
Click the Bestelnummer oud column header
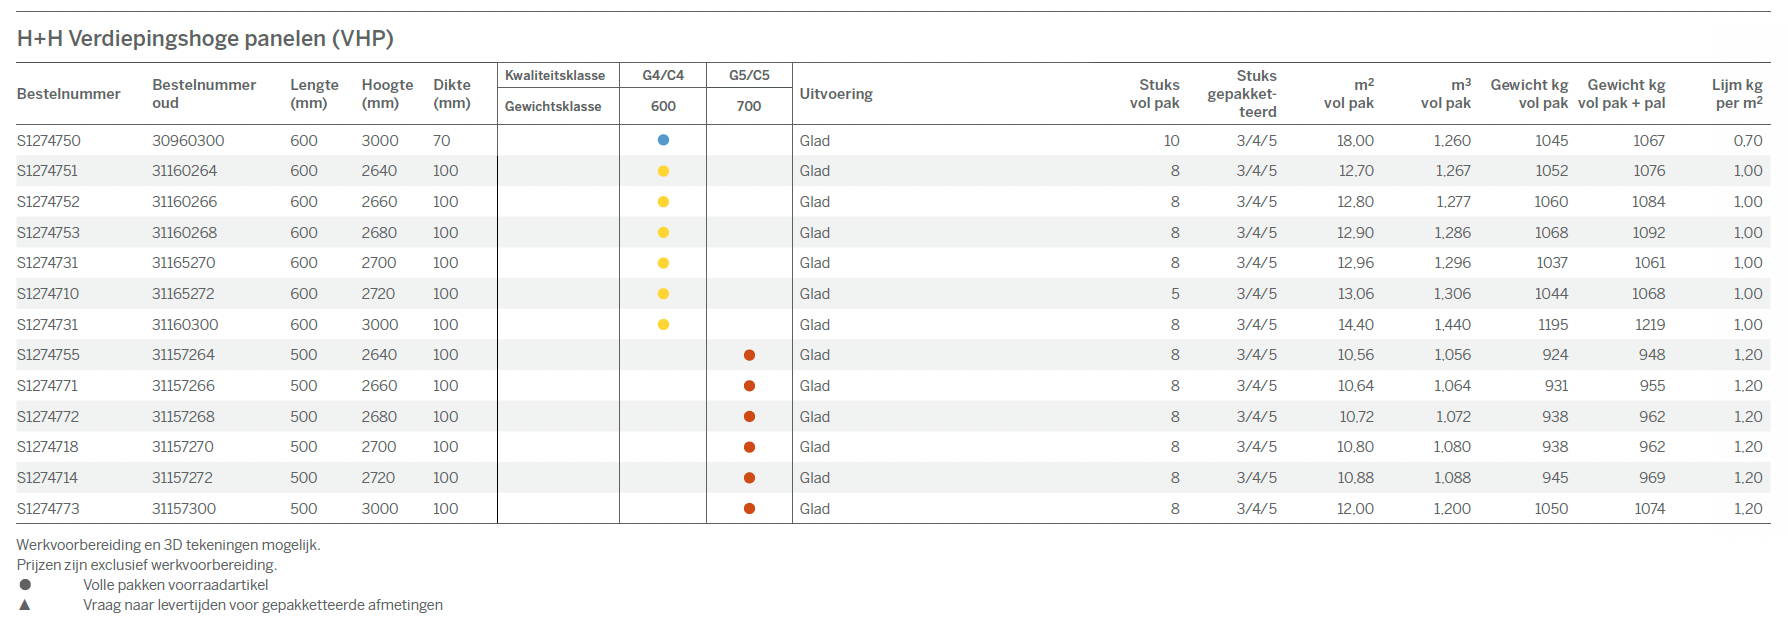(x=204, y=94)
